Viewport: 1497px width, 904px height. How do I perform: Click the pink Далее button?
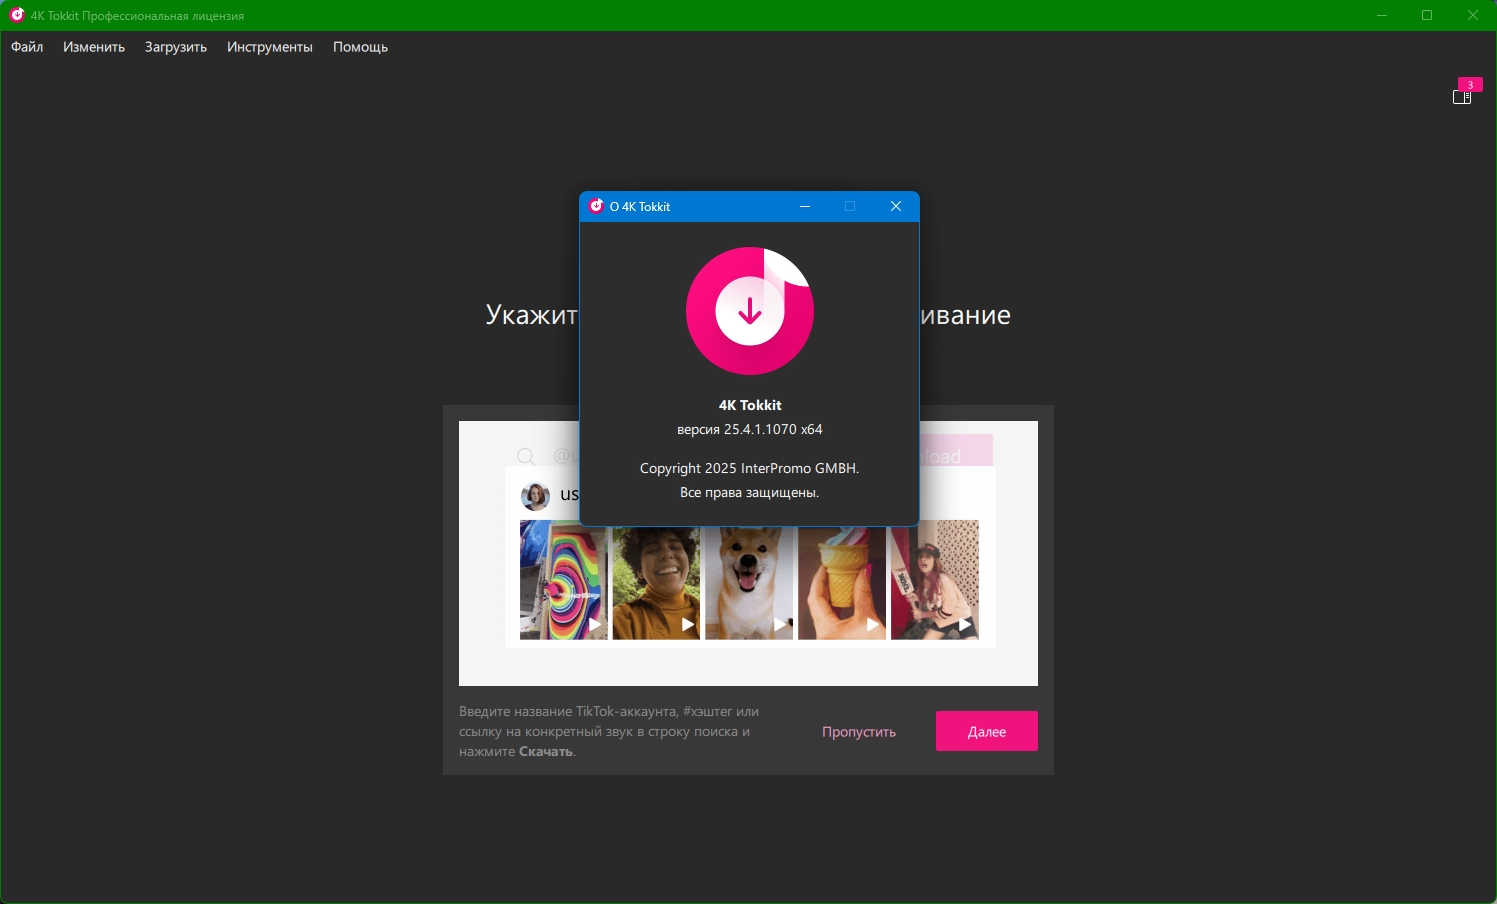point(987,731)
